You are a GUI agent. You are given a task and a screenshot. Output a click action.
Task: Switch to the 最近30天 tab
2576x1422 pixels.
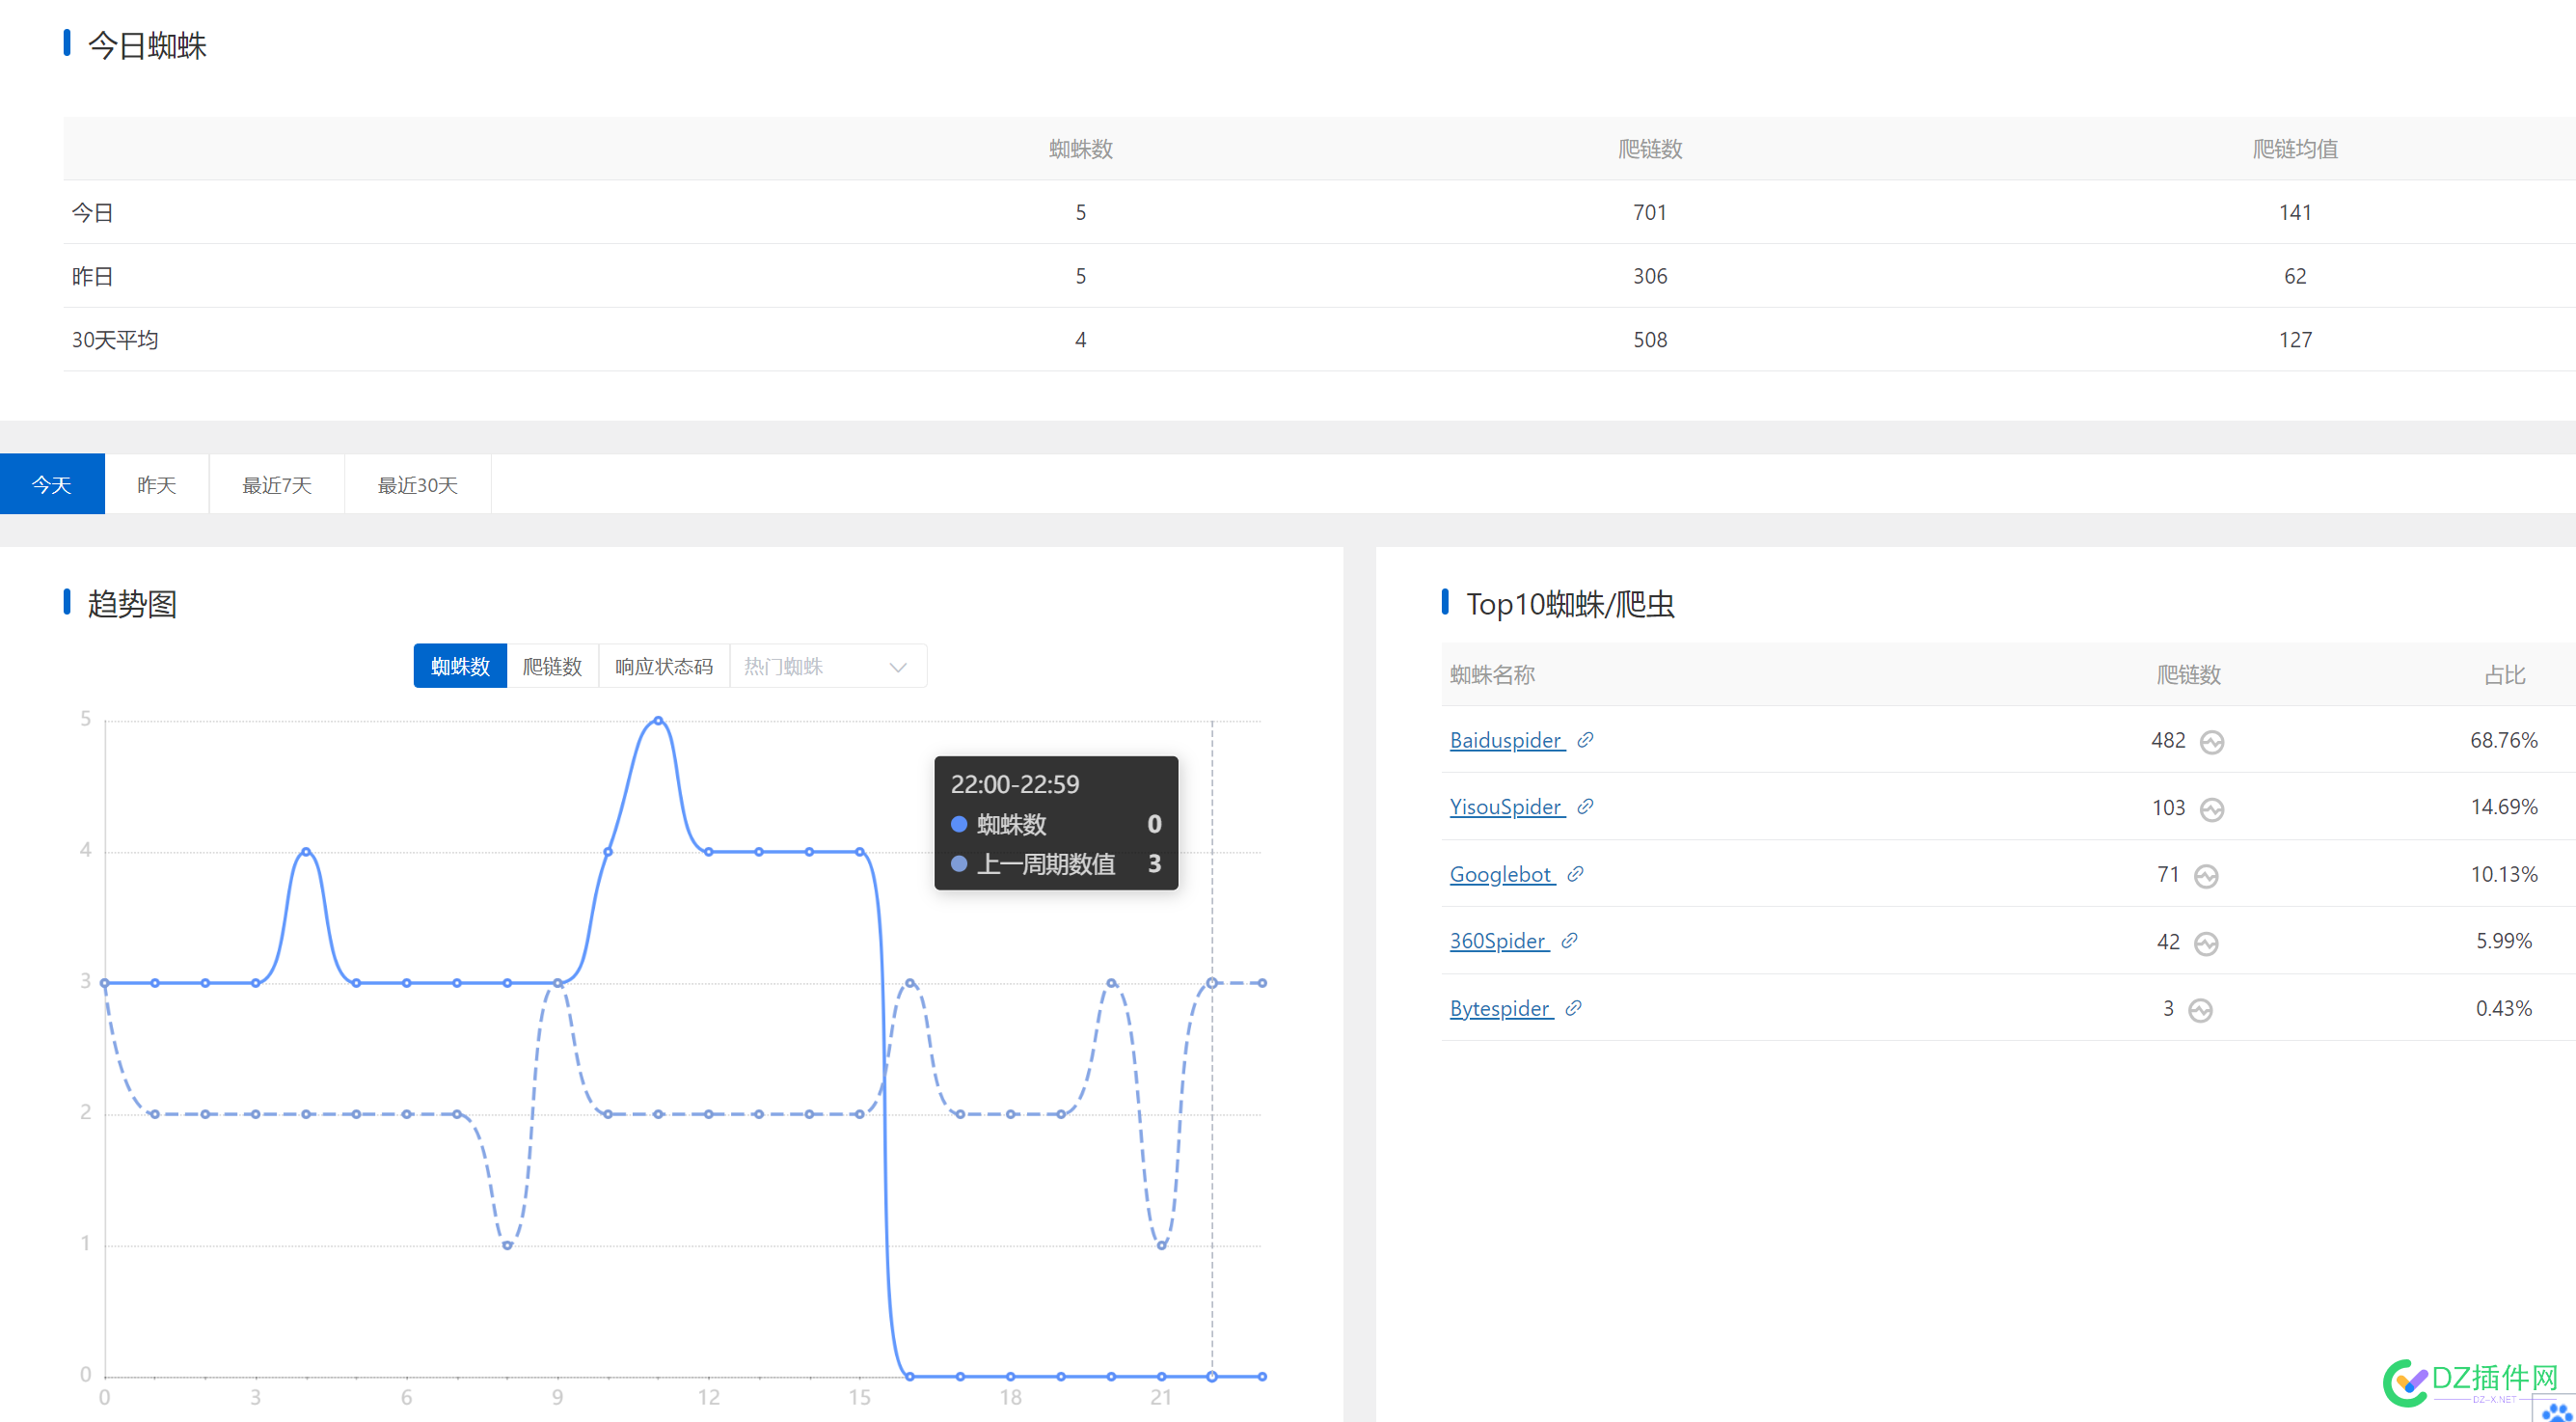418,485
